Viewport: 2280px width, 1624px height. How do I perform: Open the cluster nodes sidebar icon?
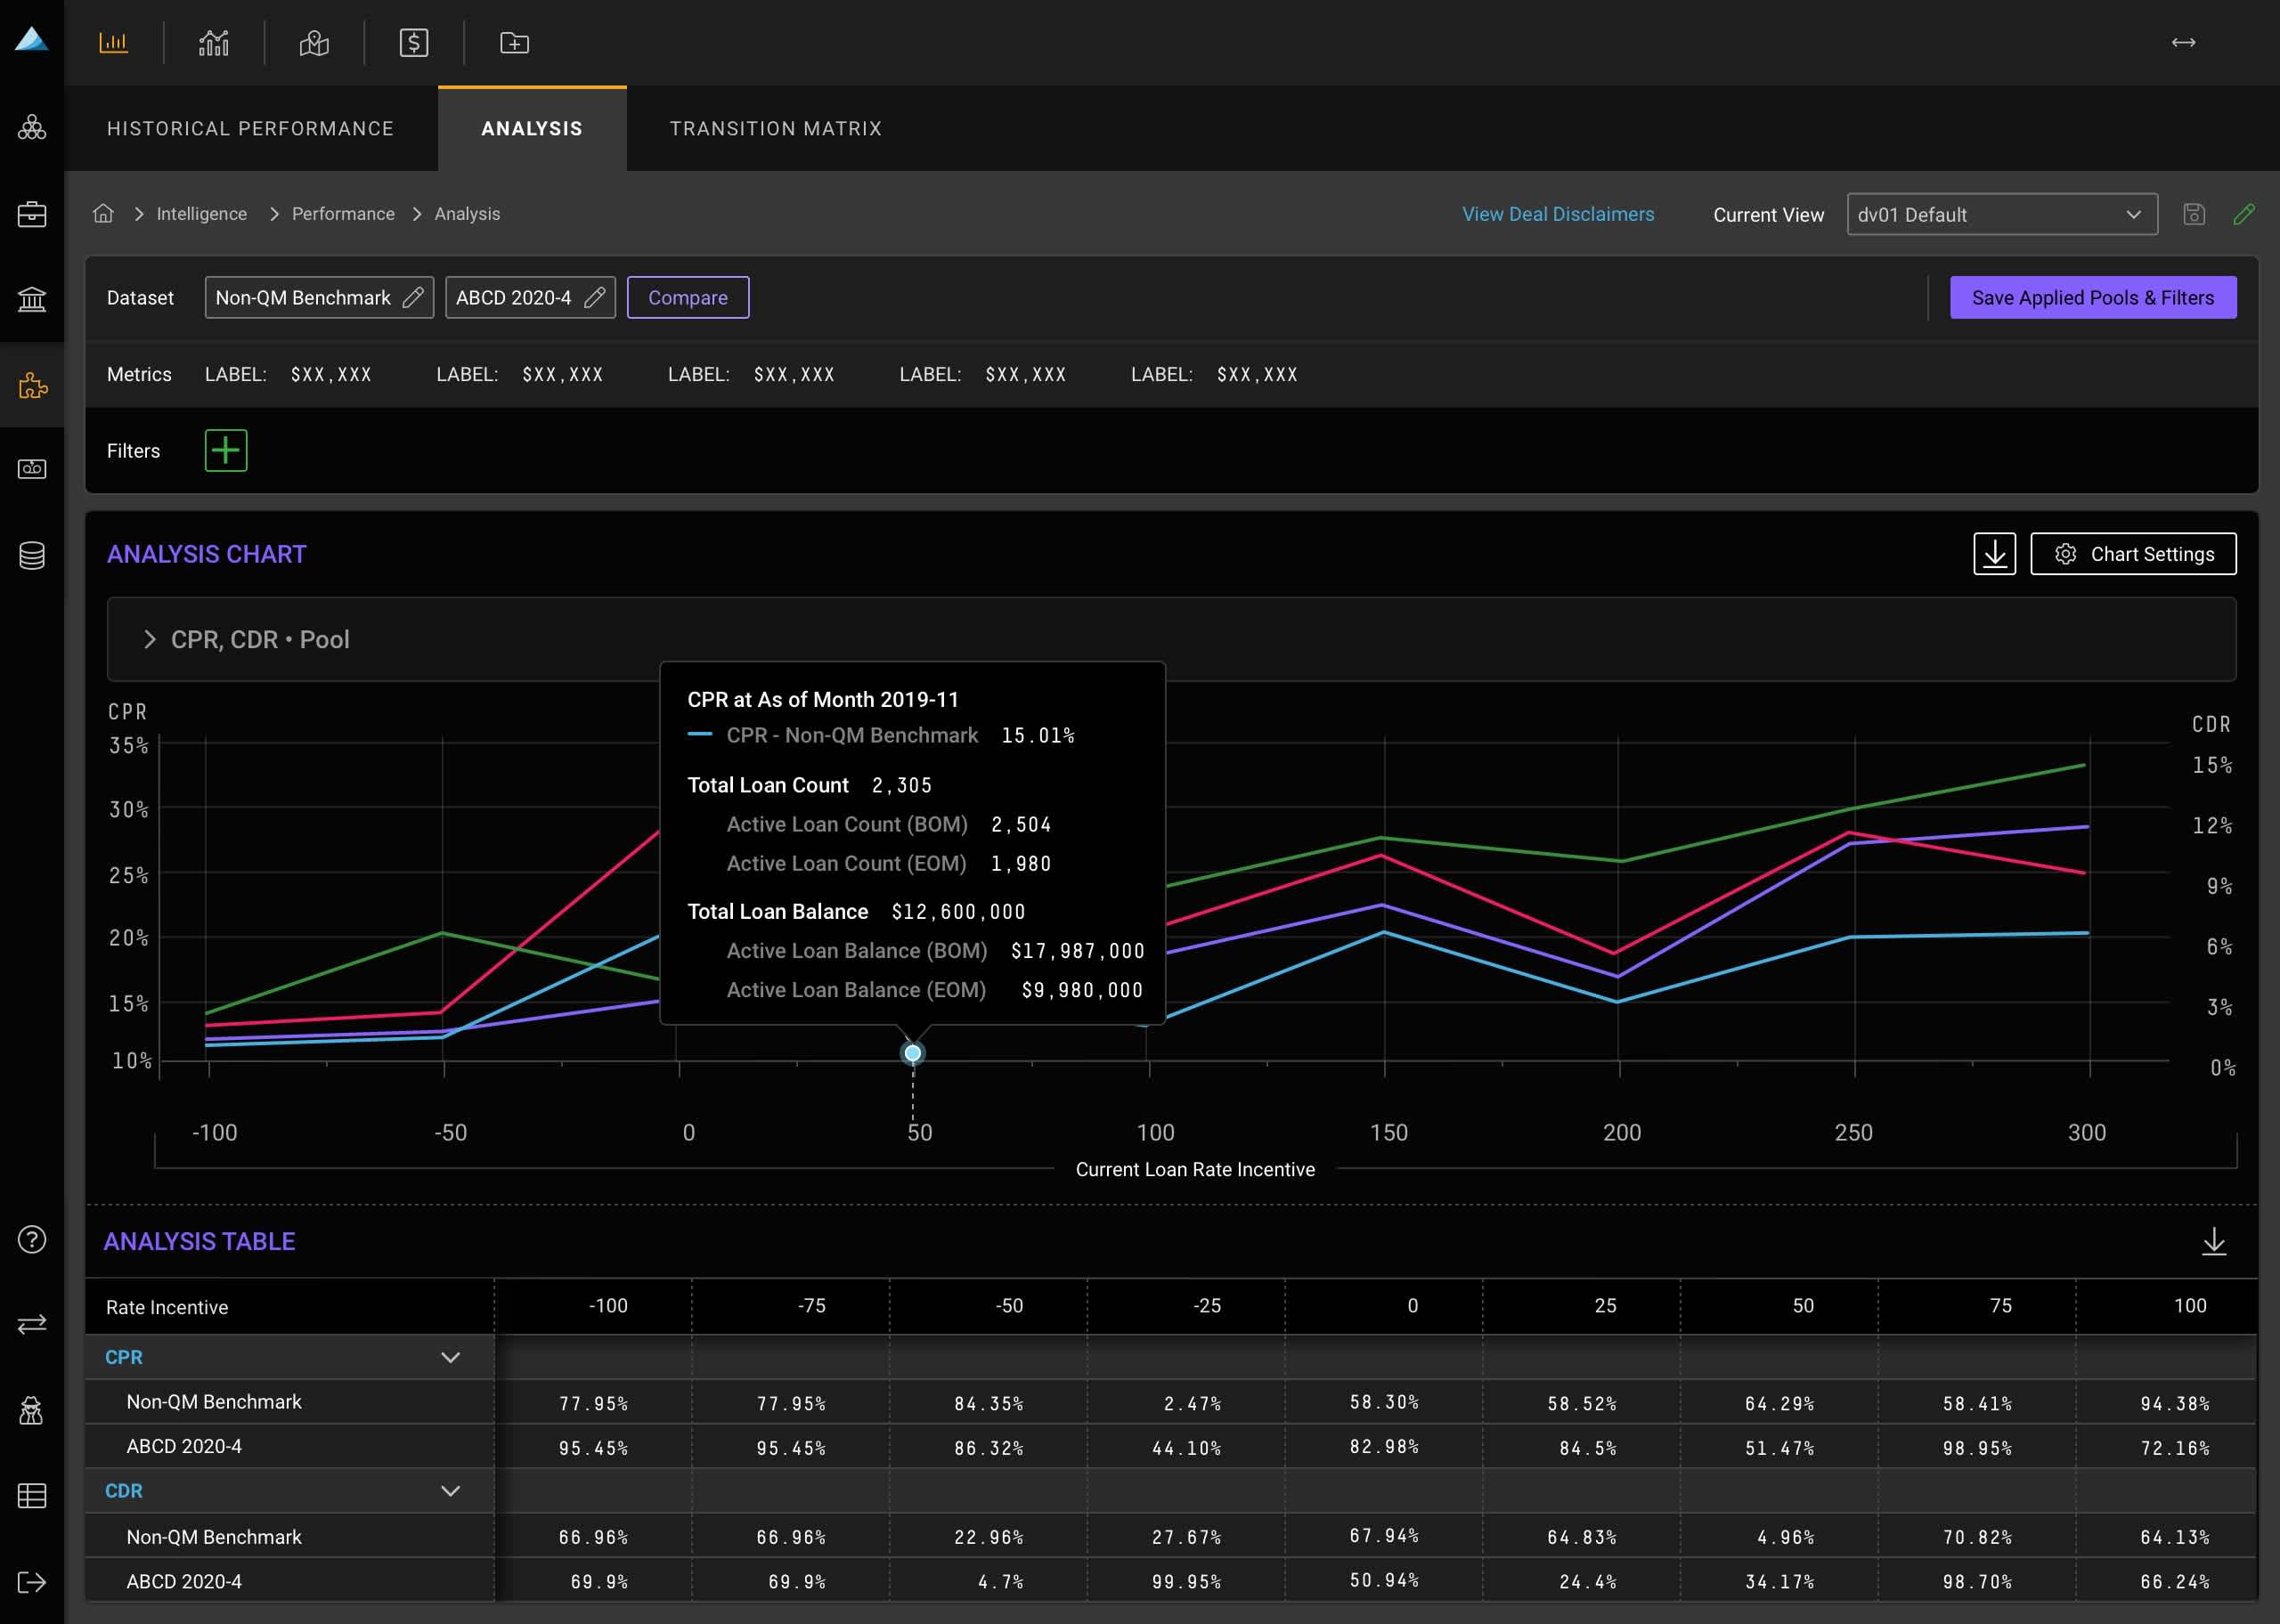(32, 127)
